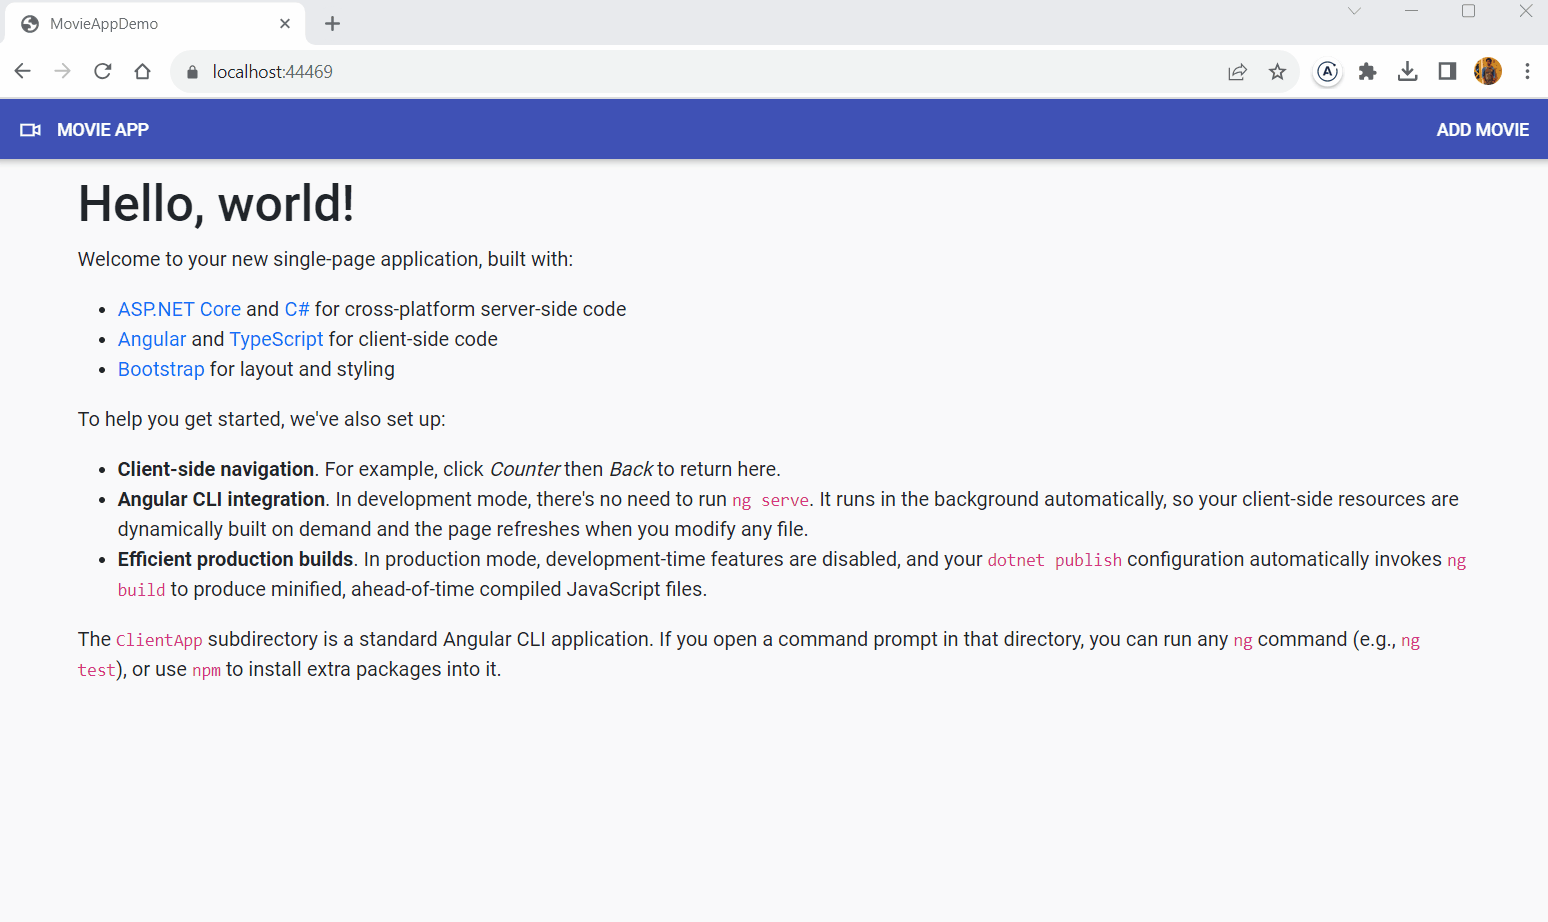Click the browser back arrow

pyautogui.click(x=23, y=71)
